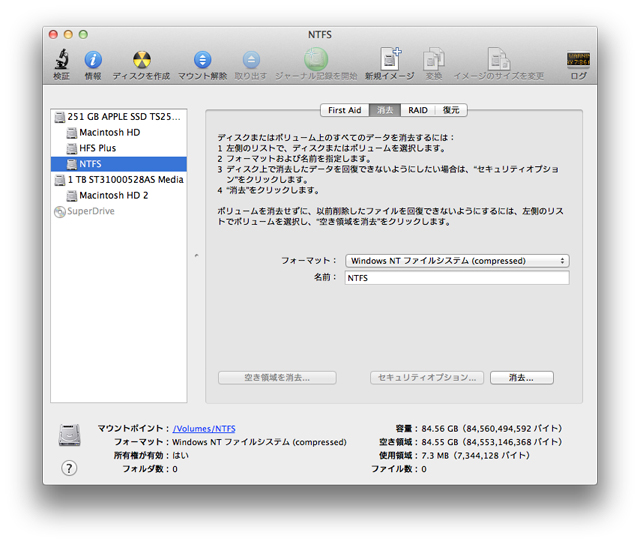Screen dimensions: 640x544
Task: Click the drive icon beside mount point info
Action: click(x=69, y=435)
